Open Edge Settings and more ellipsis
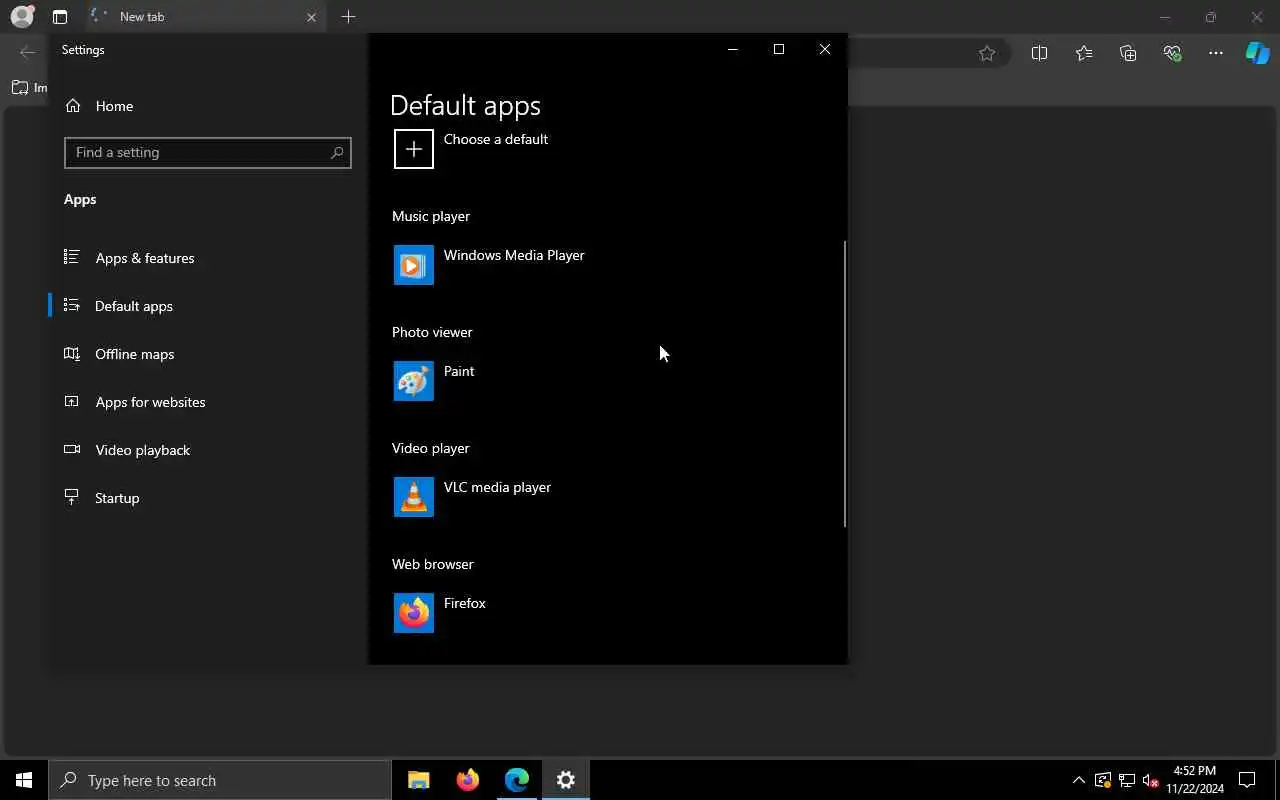Screen dimensions: 1280x800 pyautogui.click(x=1216, y=53)
